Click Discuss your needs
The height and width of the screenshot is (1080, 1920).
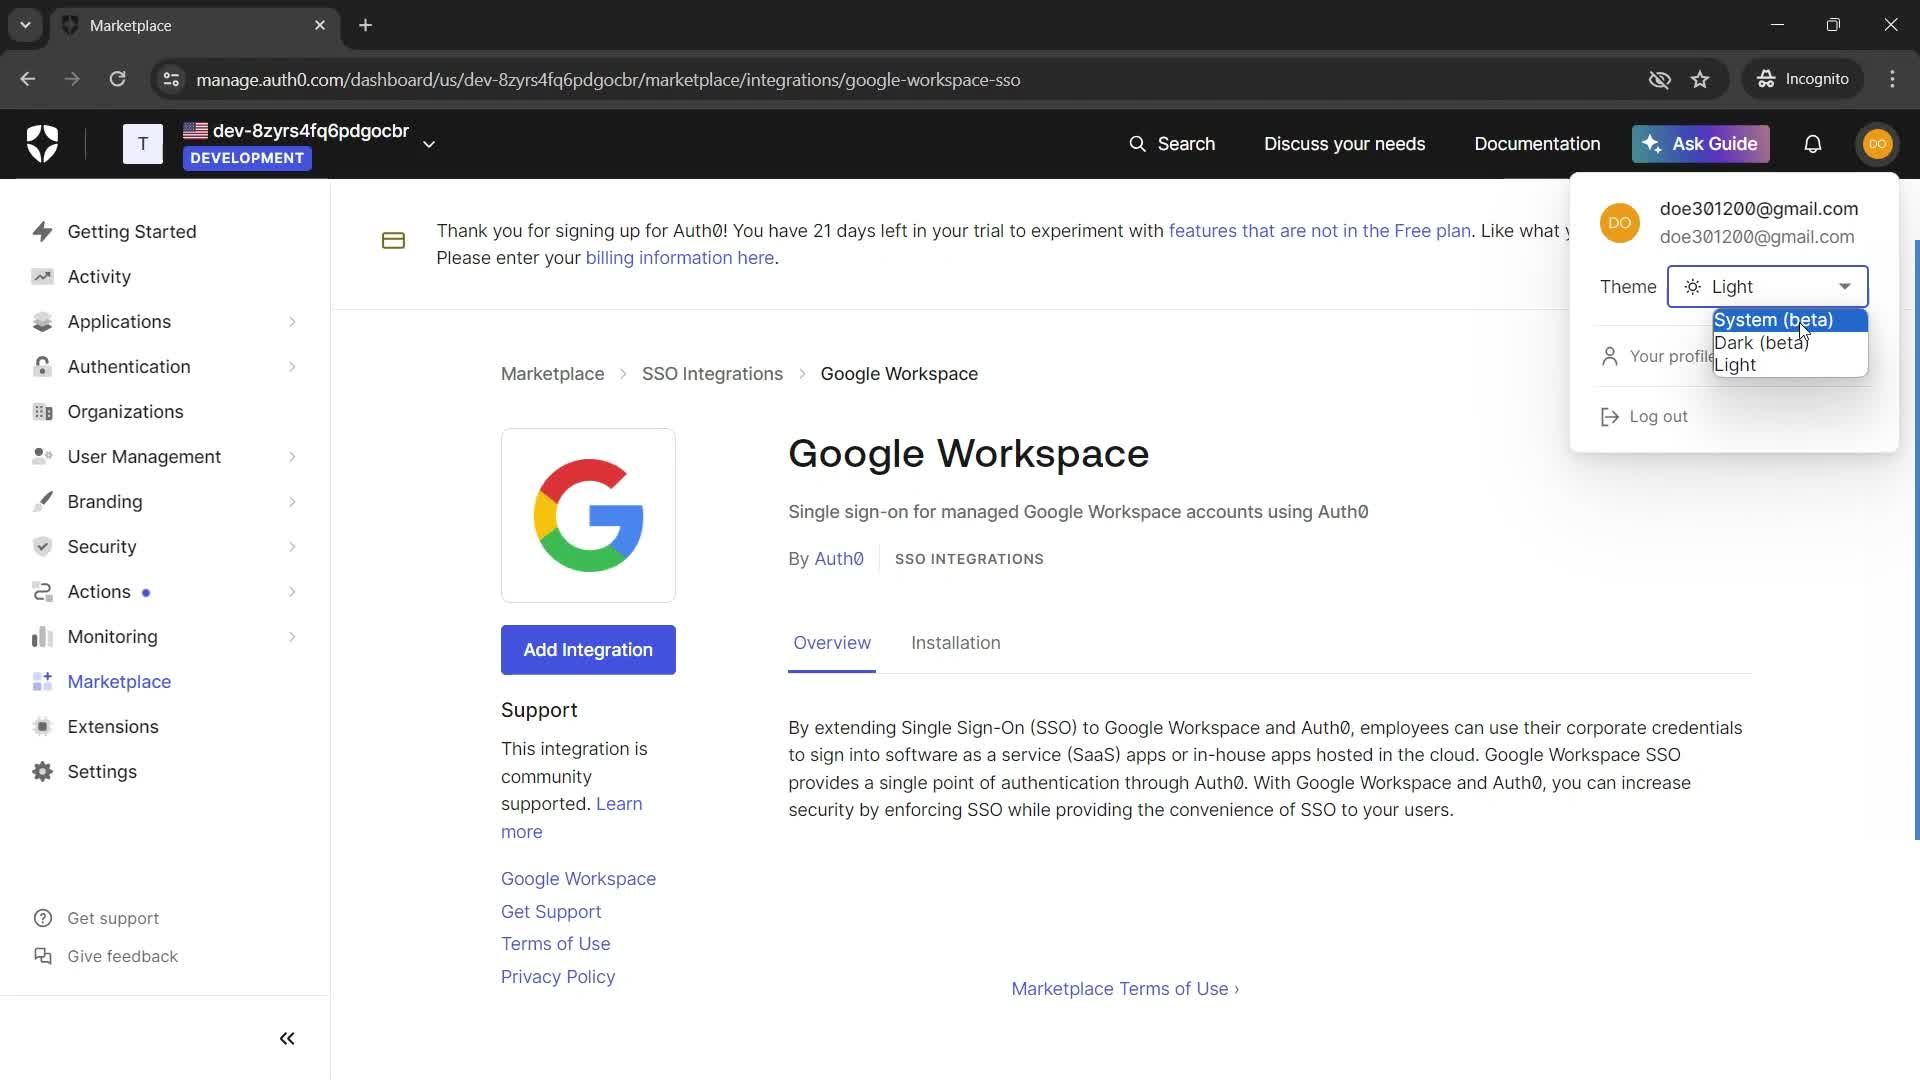[x=1344, y=144]
